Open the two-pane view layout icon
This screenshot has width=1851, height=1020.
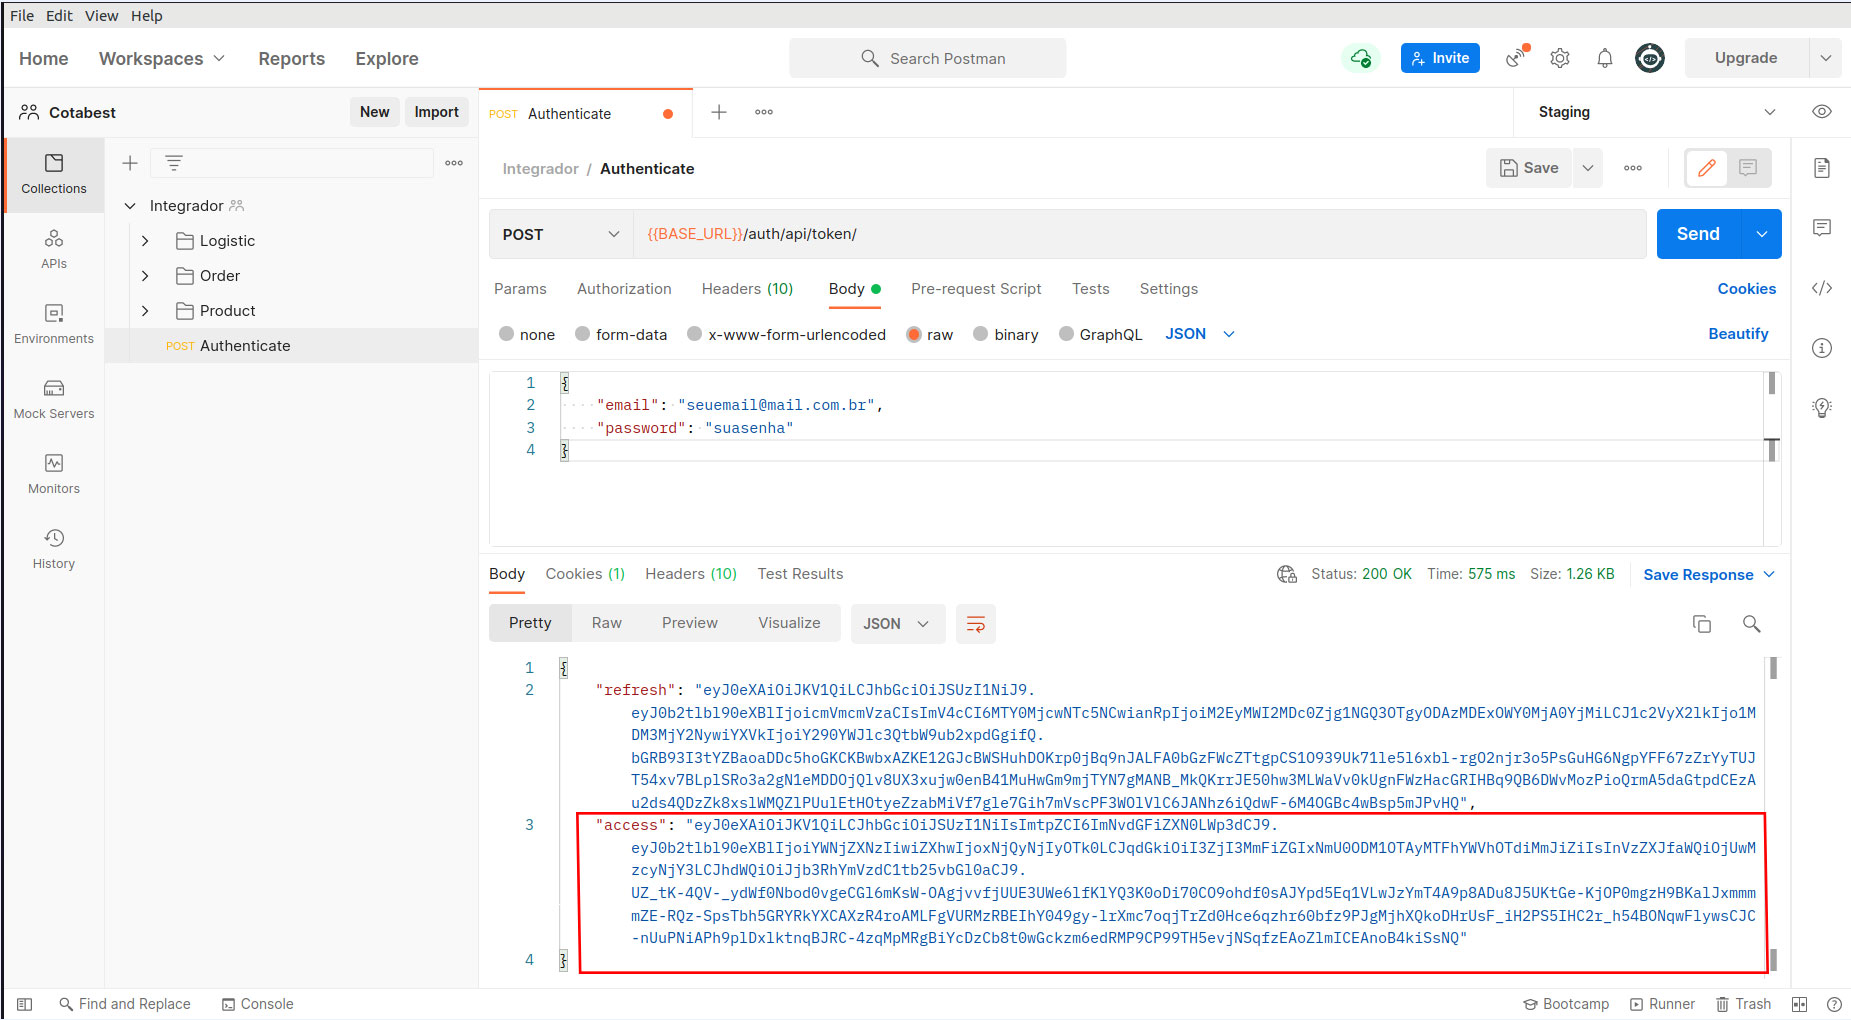click(x=1799, y=1004)
